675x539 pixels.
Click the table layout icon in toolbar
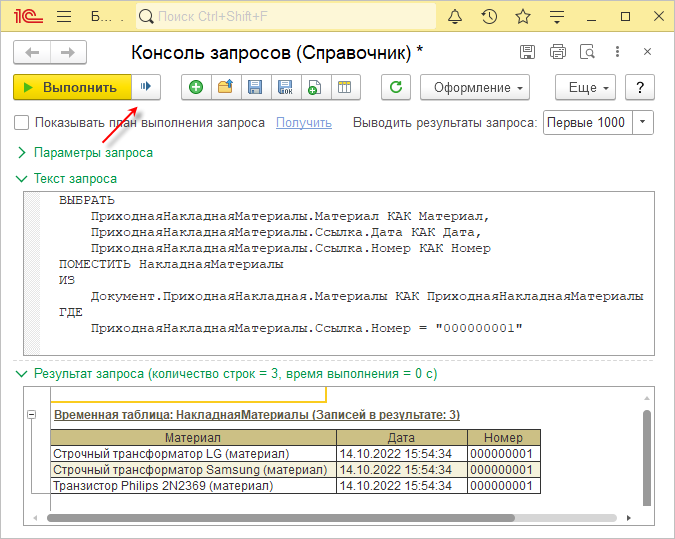pyautogui.click(x=343, y=87)
